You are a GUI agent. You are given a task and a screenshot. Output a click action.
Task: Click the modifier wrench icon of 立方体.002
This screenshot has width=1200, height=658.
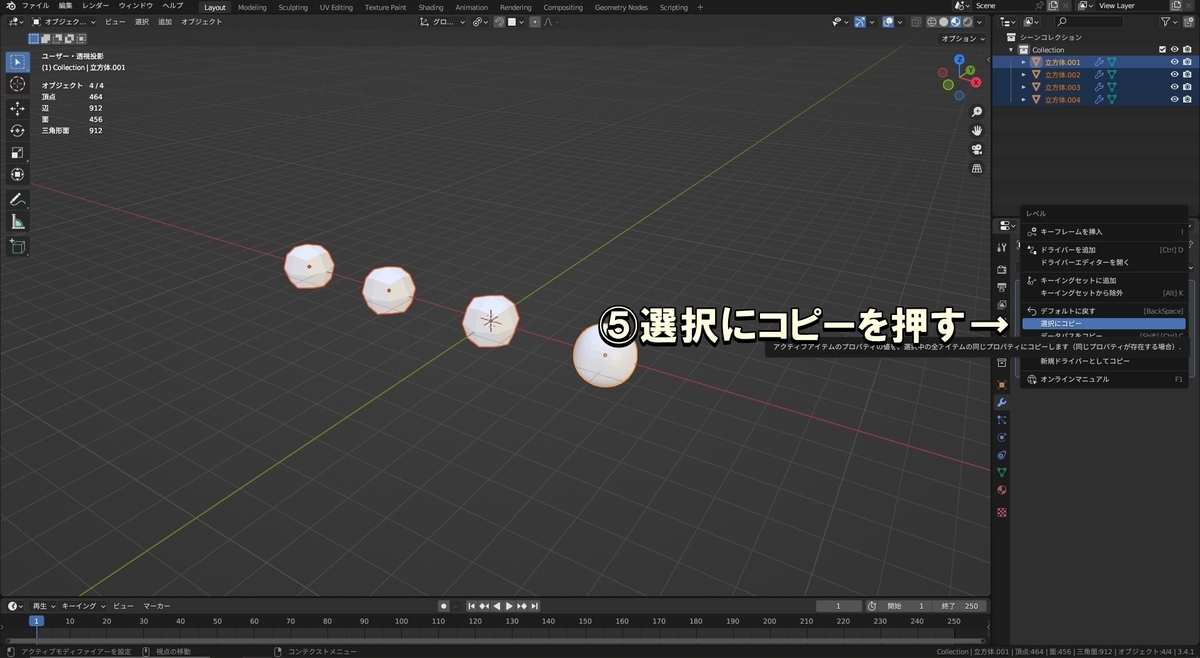click(x=1099, y=75)
